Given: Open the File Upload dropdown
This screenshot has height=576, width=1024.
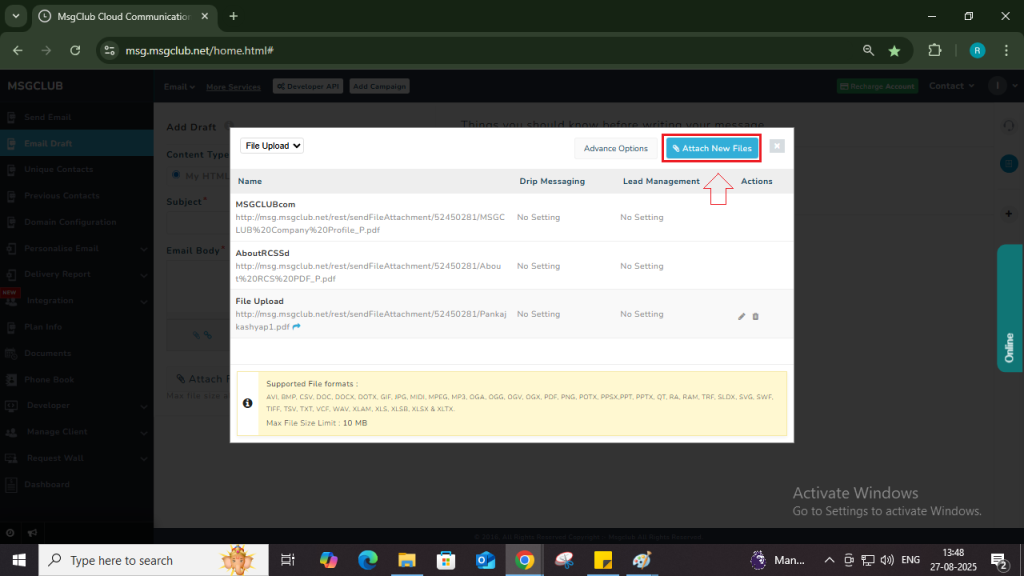Looking at the screenshot, I should pos(272,146).
